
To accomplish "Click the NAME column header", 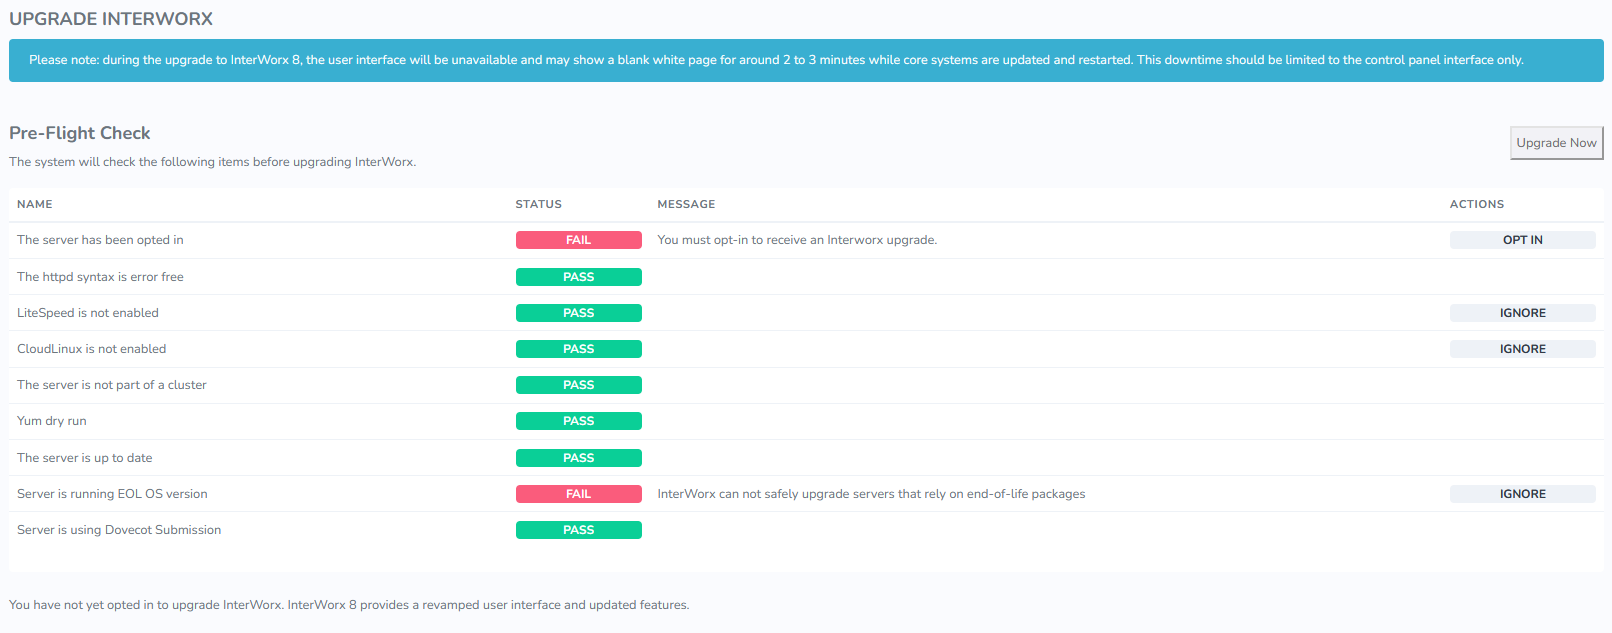I will (35, 204).
